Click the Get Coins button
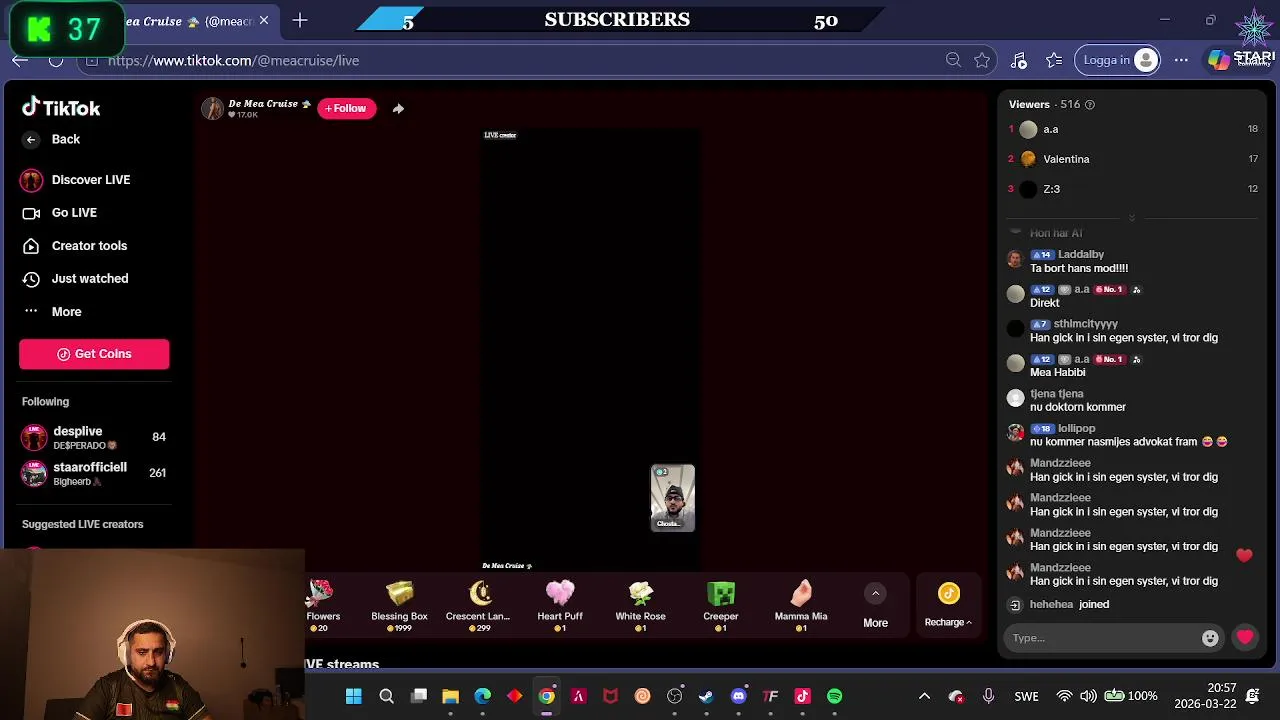 point(94,354)
